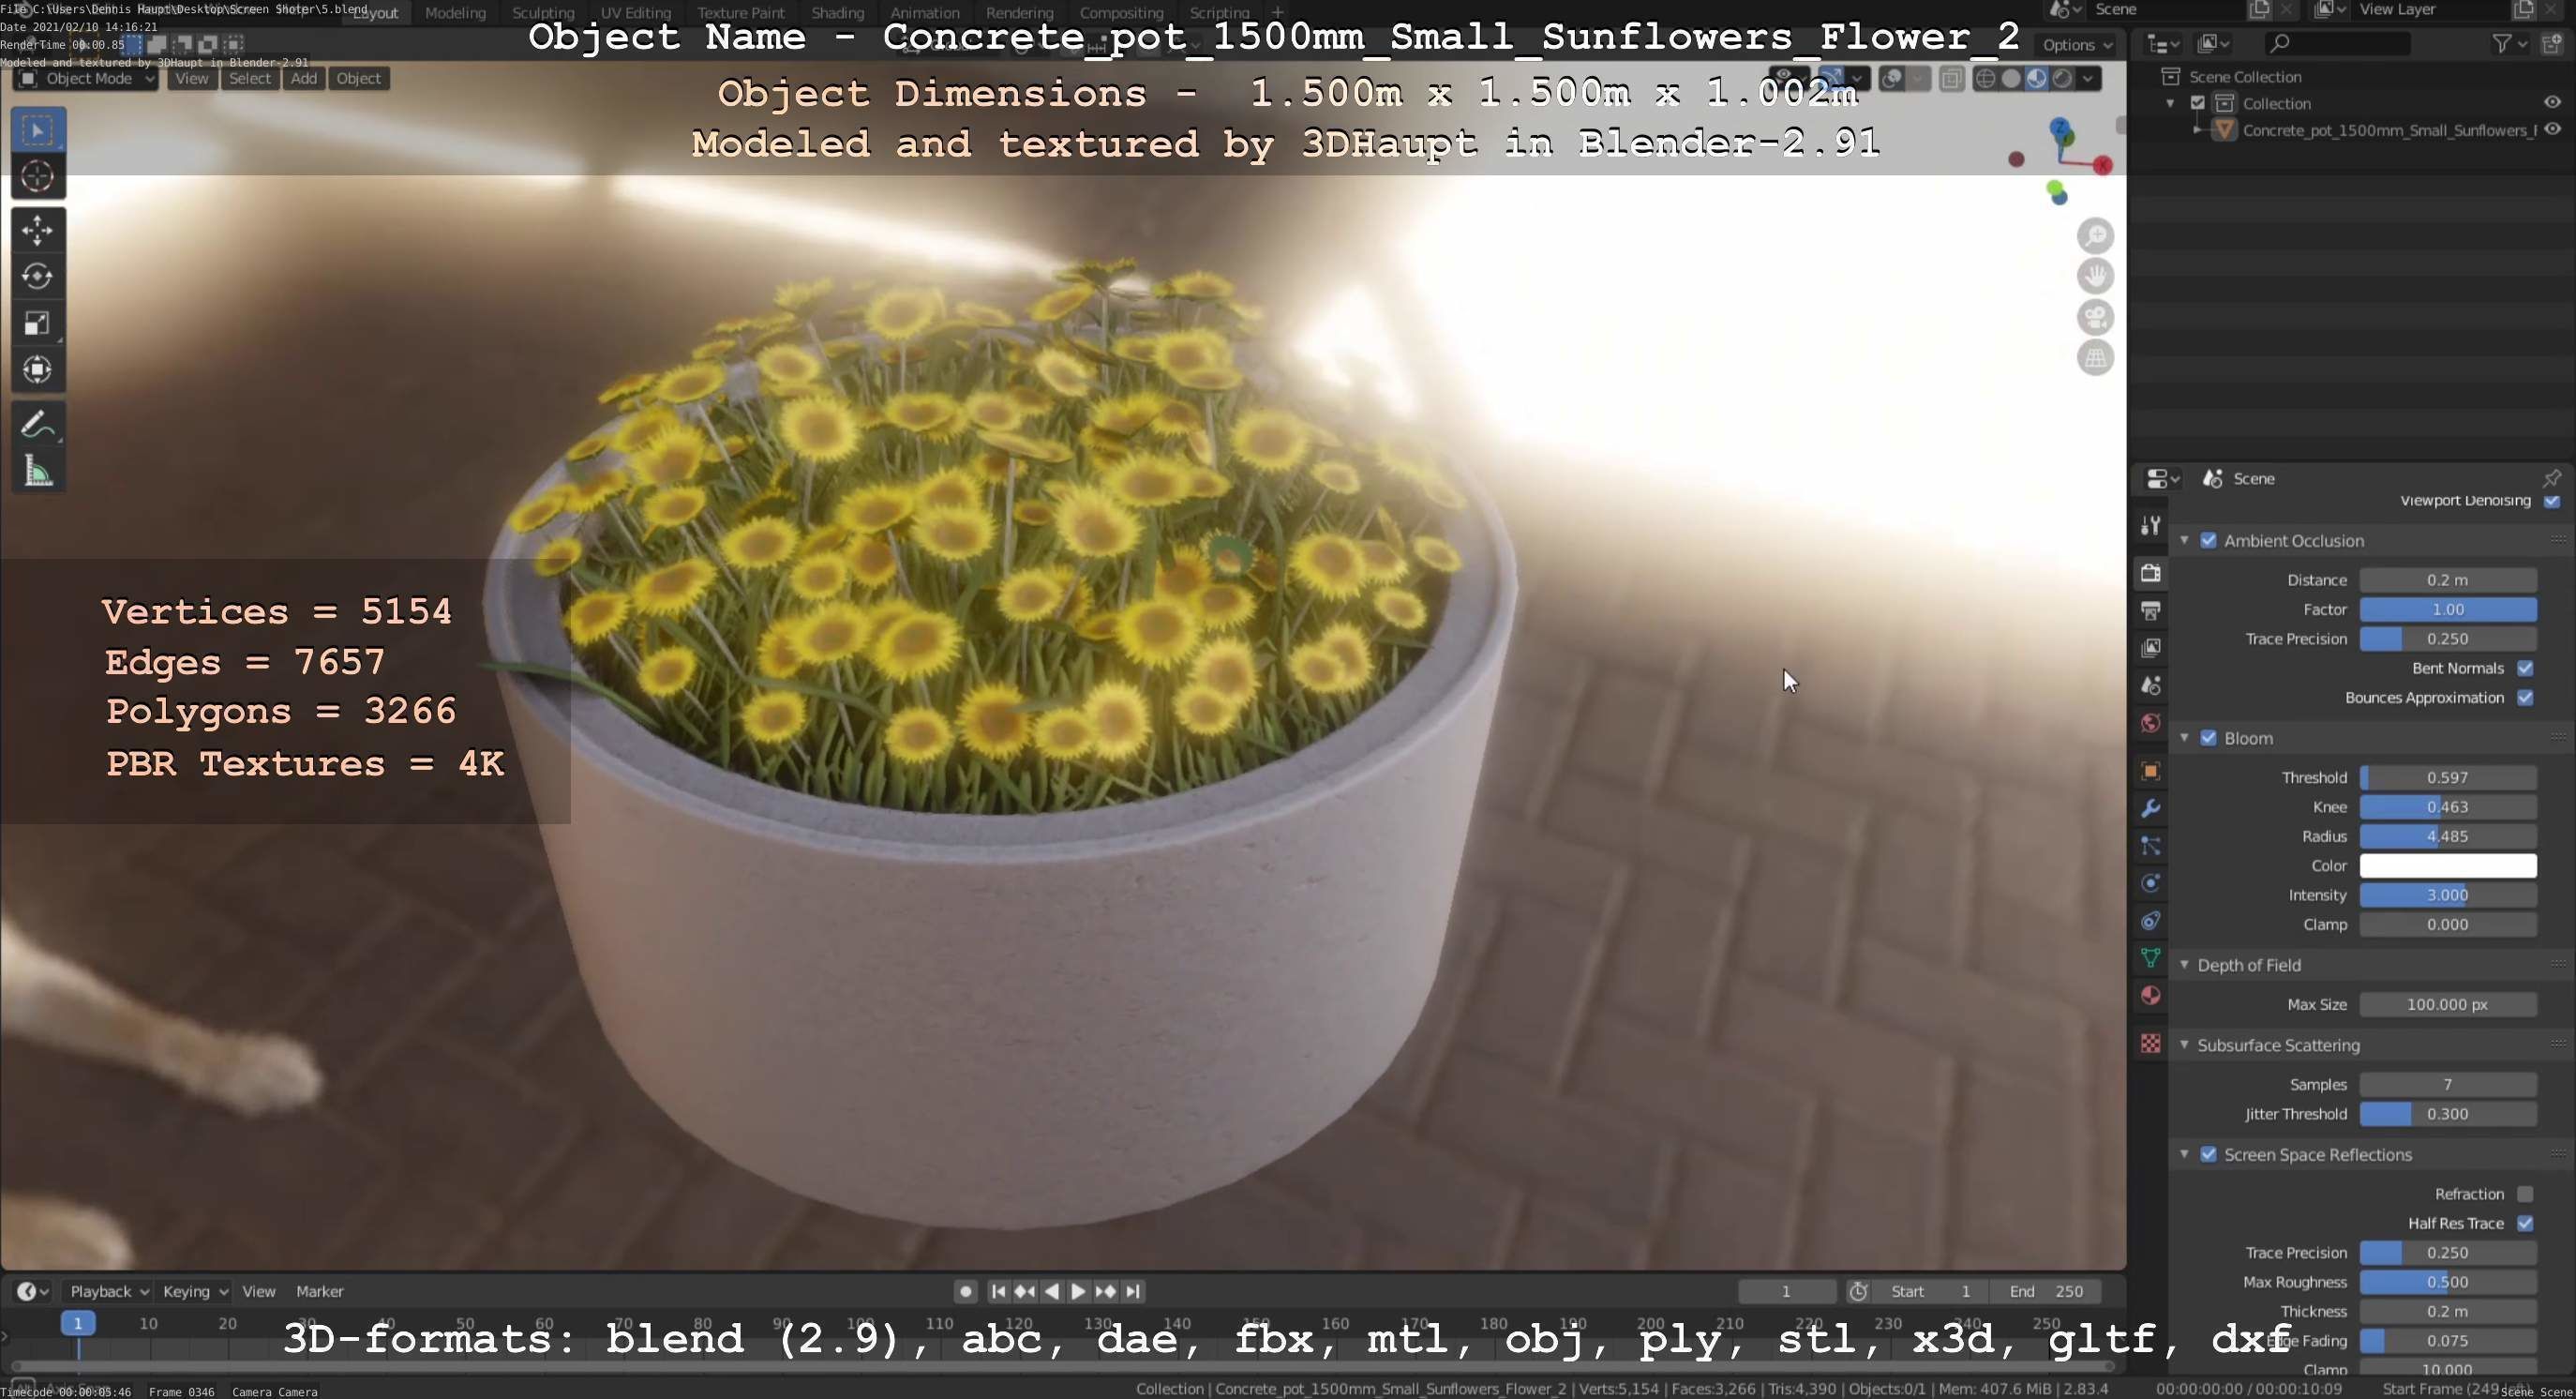Activate the 3D Cursor tool

tap(37, 177)
